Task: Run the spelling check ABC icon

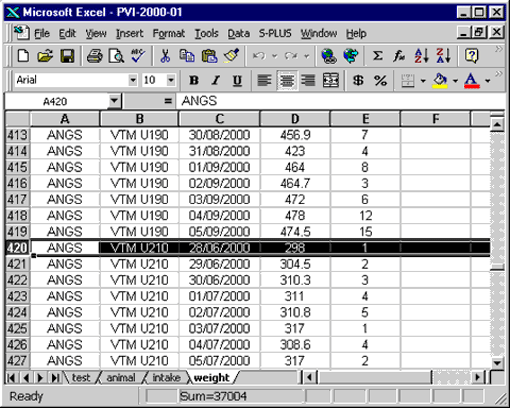Action: pyautogui.click(x=138, y=56)
